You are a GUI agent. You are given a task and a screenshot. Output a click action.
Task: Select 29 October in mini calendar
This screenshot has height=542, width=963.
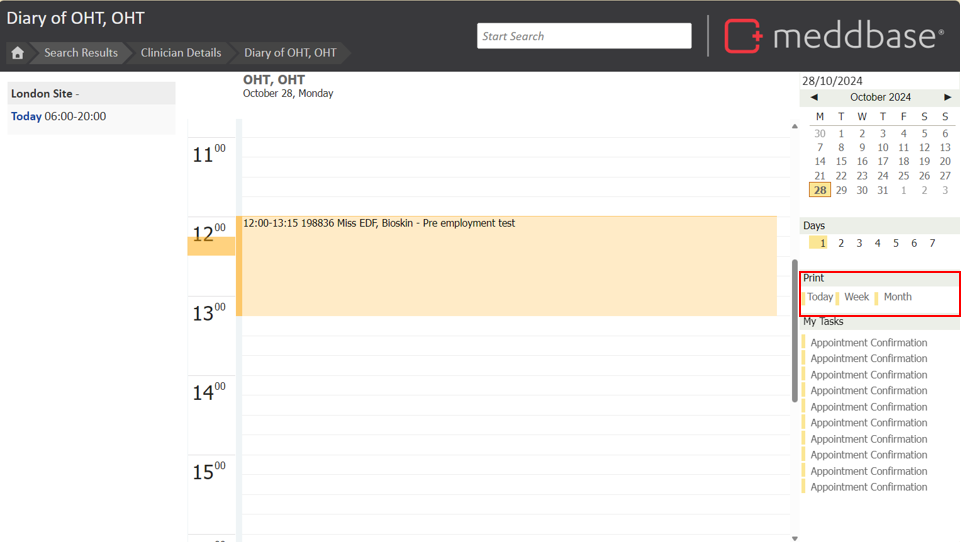841,190
